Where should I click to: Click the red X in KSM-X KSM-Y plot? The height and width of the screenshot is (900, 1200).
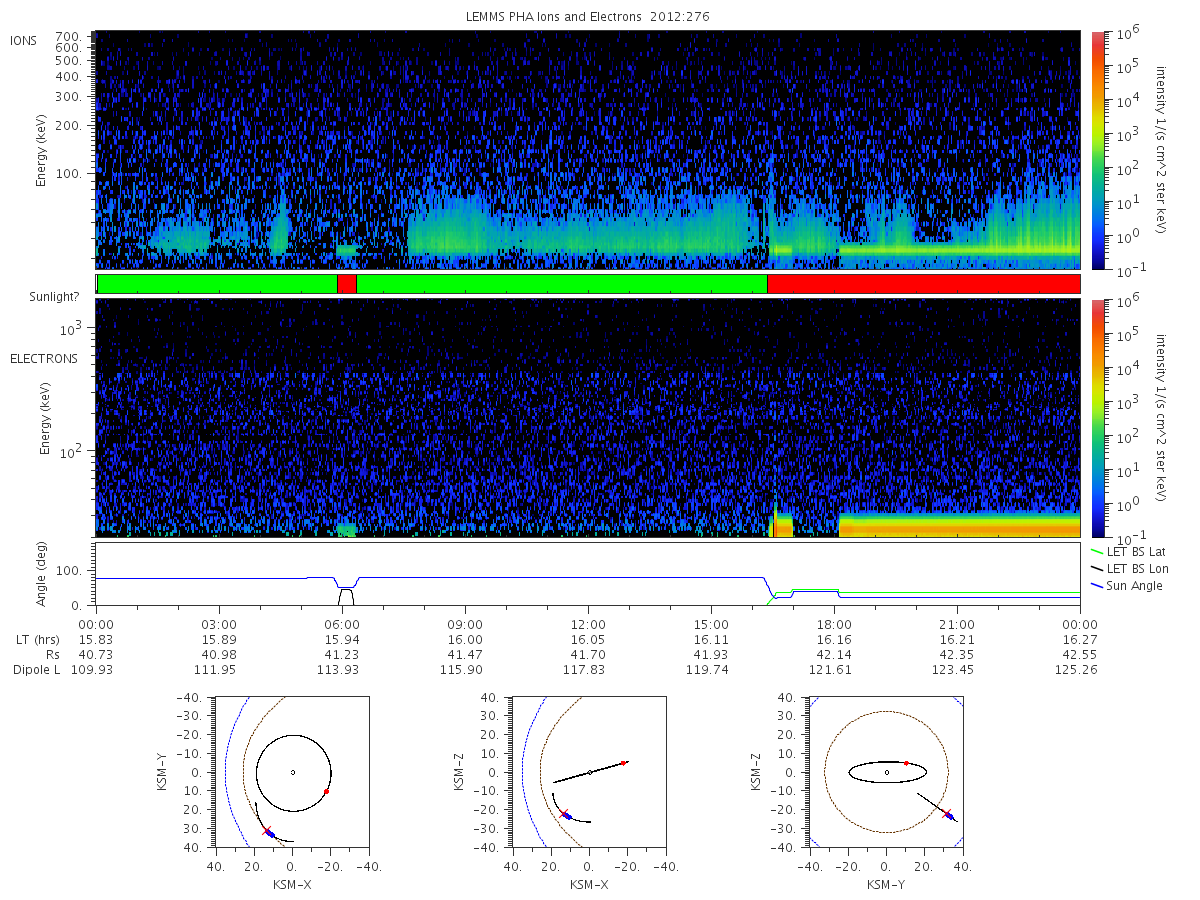pos(267,830)
